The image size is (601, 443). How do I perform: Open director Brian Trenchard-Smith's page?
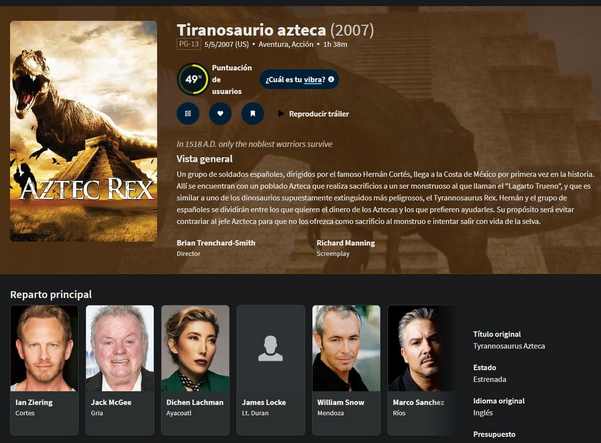point(216,243)
